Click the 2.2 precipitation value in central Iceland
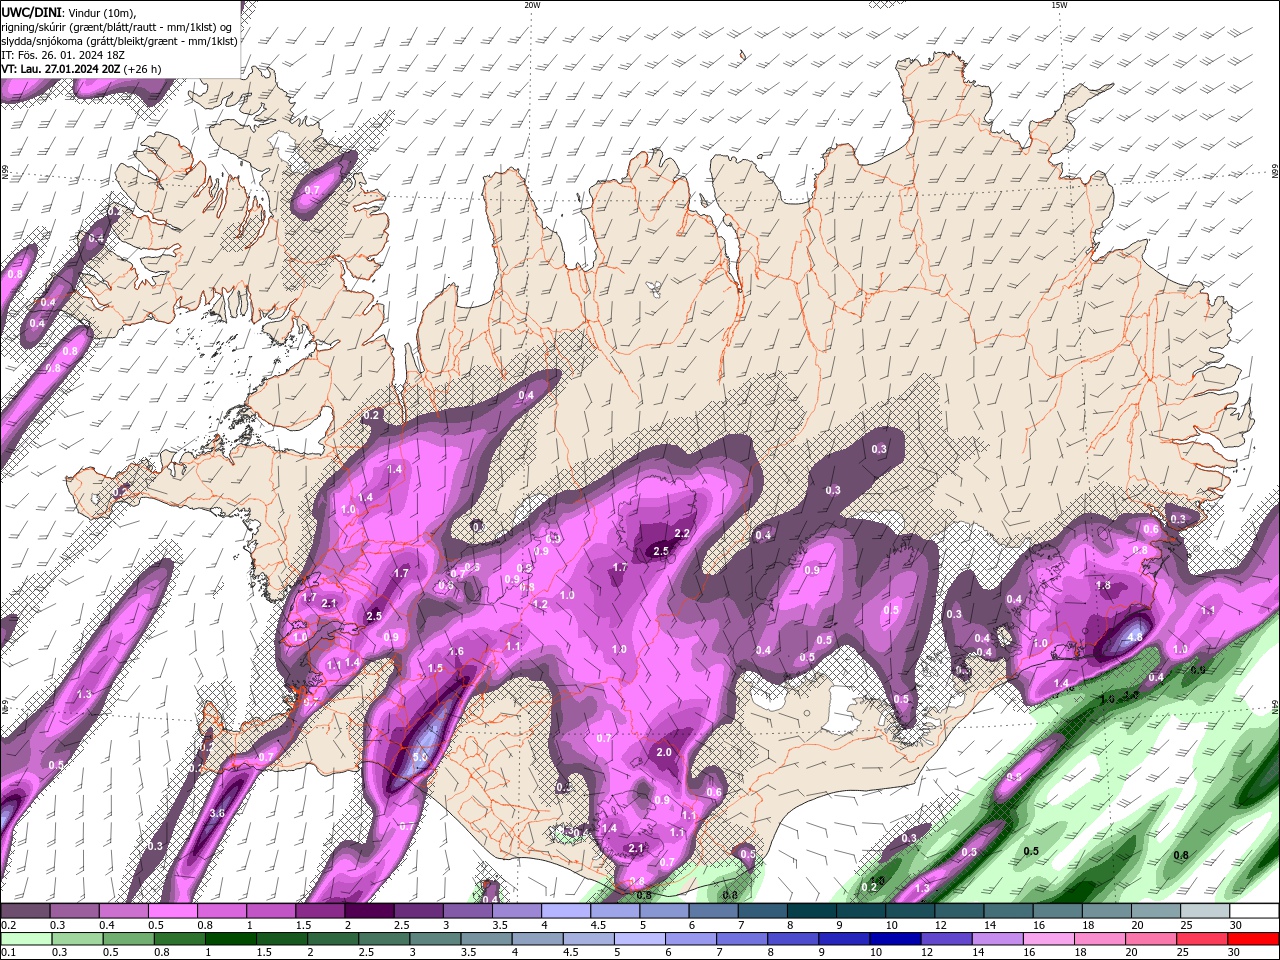Image resolution: width=1280 pixels, height=960 pixels. point(683,533)
